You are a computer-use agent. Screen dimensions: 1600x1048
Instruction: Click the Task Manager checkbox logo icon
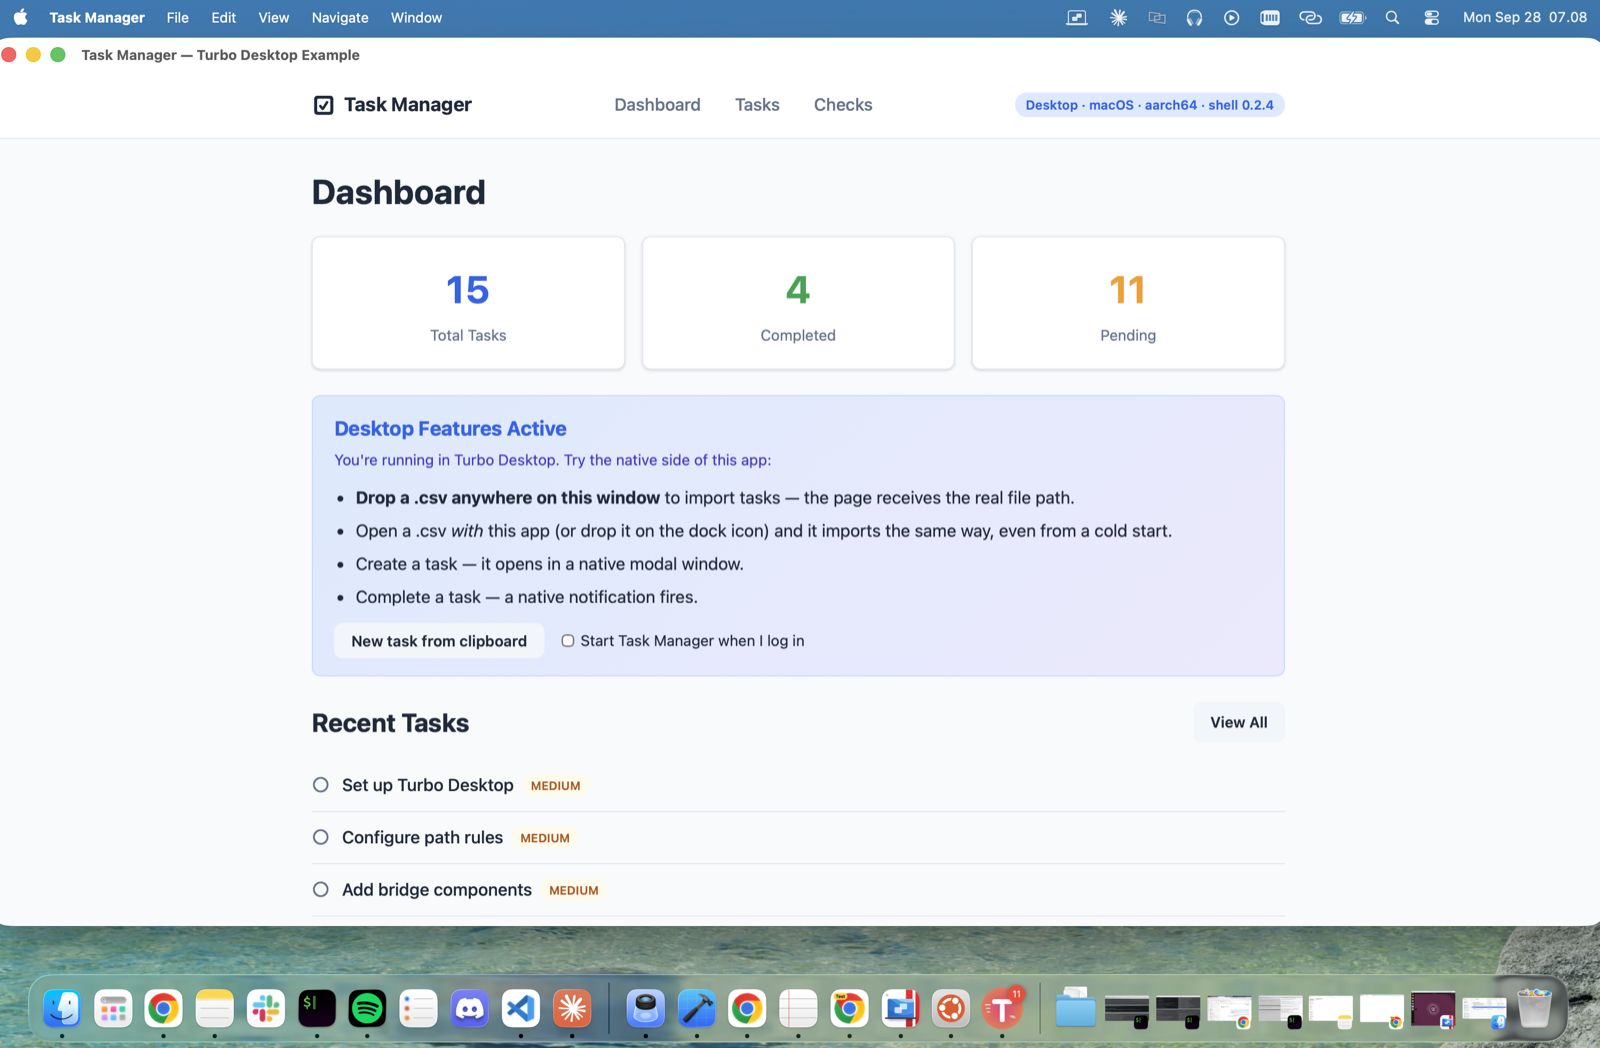coord(323,105)
